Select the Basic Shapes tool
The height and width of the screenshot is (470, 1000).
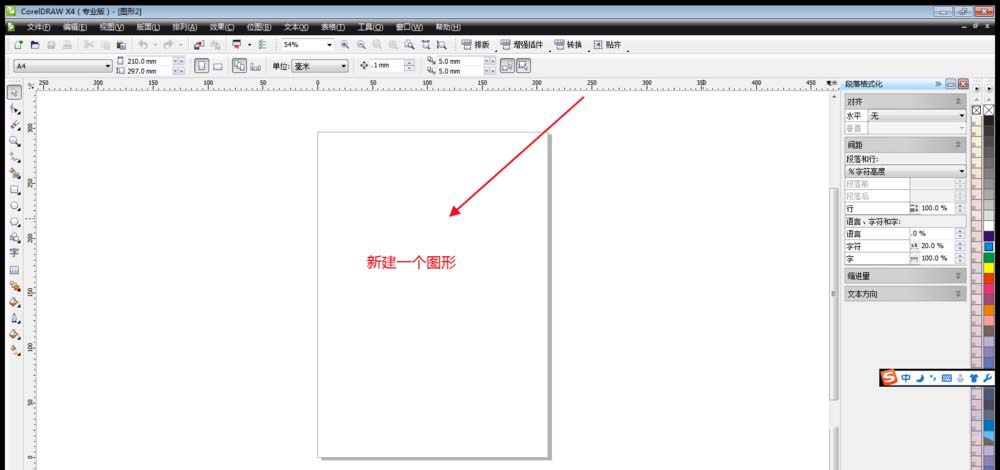click(15, 237)
